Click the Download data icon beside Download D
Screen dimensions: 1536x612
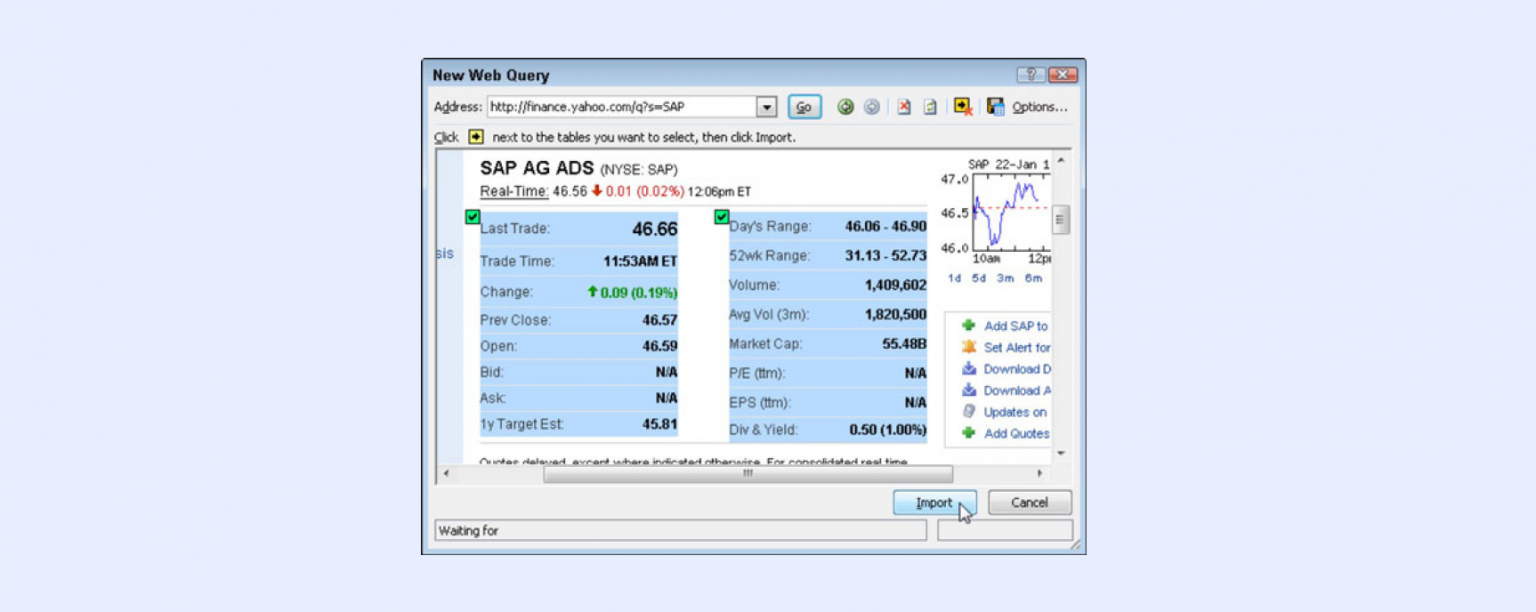967,369
